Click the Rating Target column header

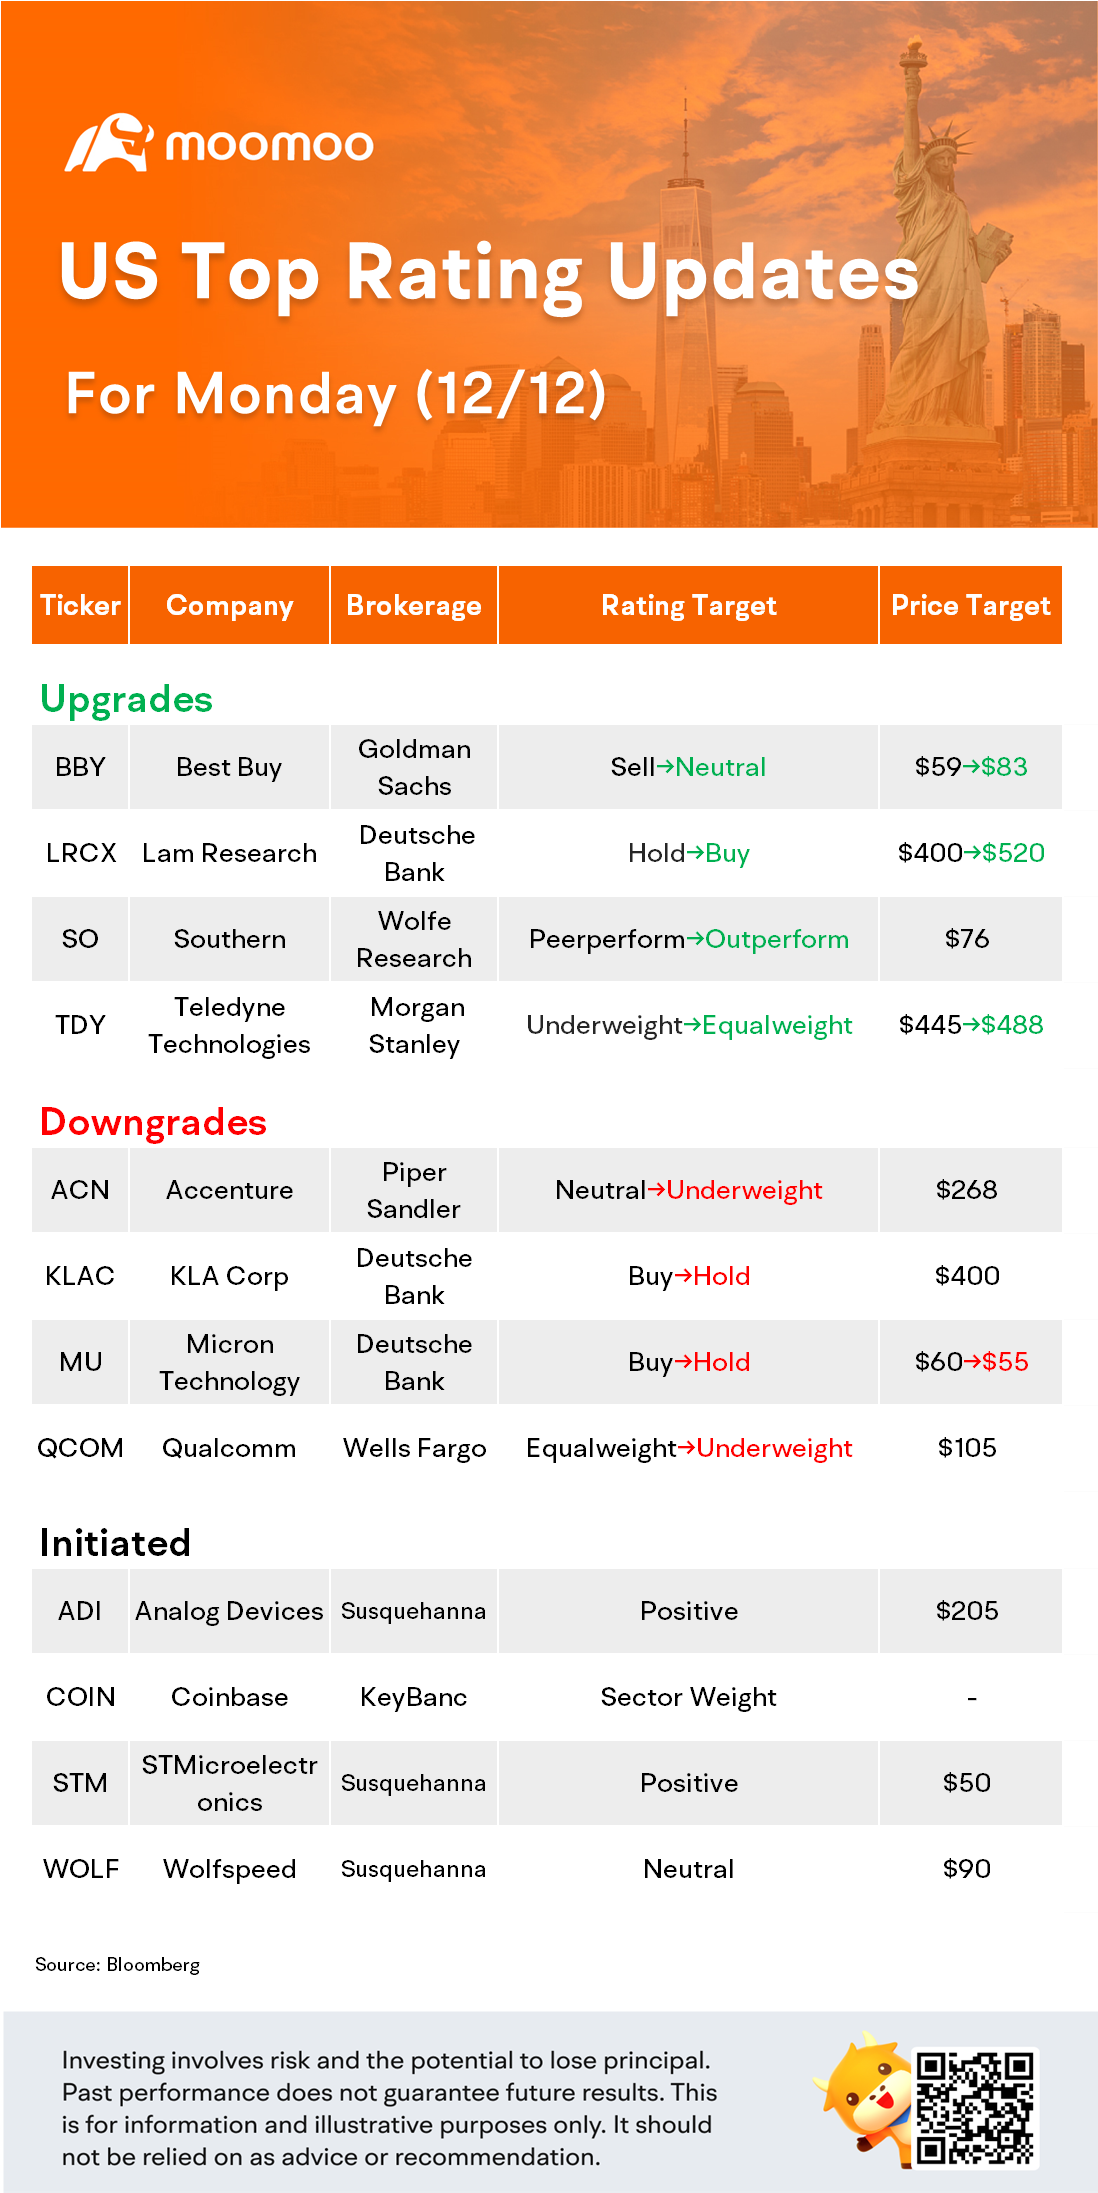pos(688,605)
